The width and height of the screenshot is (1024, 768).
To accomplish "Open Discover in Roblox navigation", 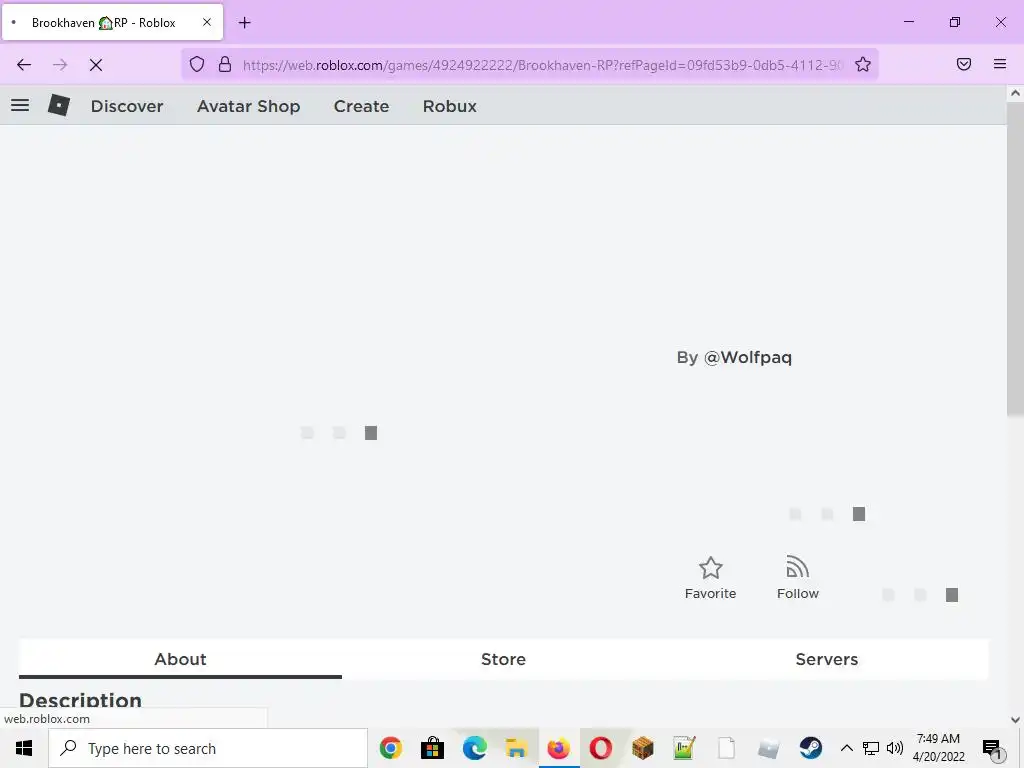I will [x=127, y=106].
